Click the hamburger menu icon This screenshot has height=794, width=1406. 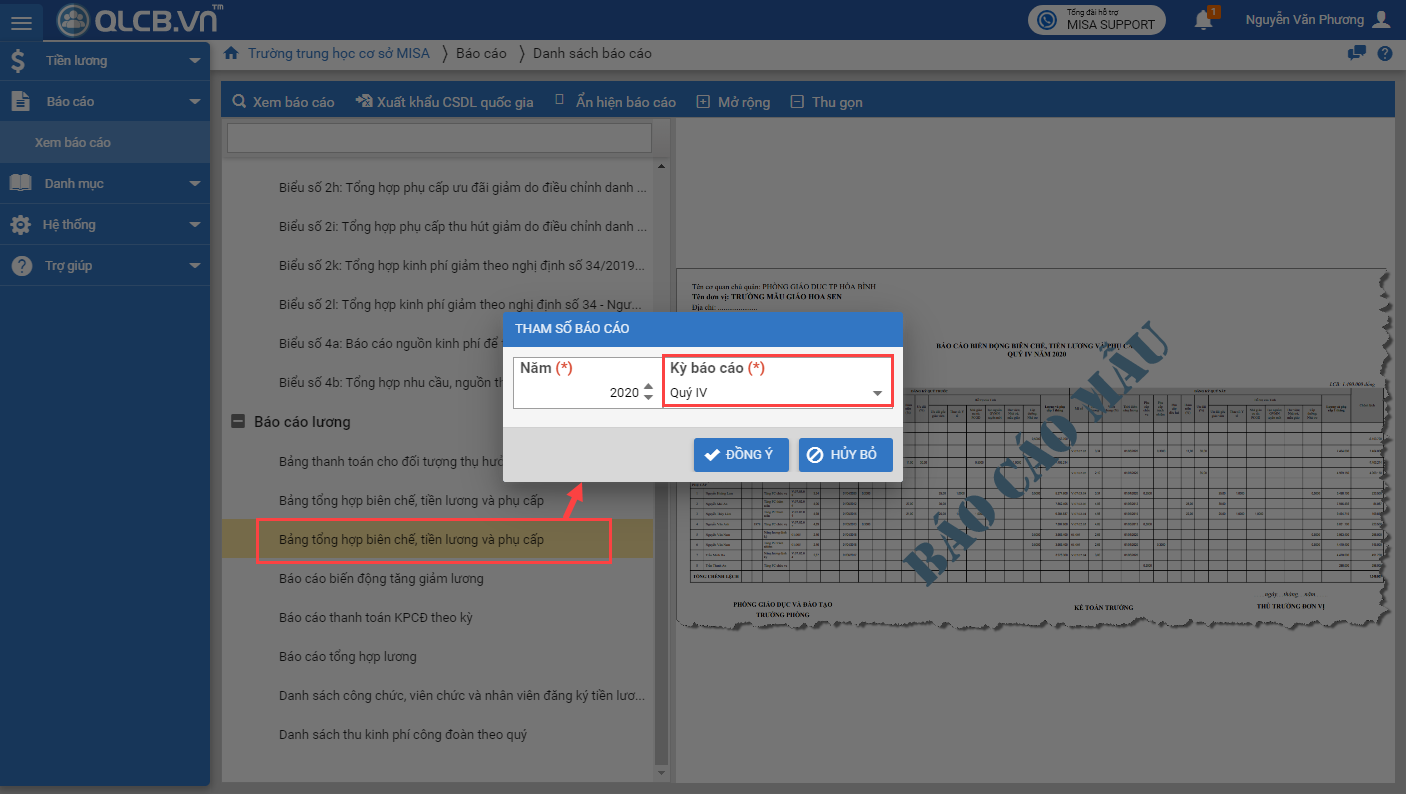pos(21,21)
